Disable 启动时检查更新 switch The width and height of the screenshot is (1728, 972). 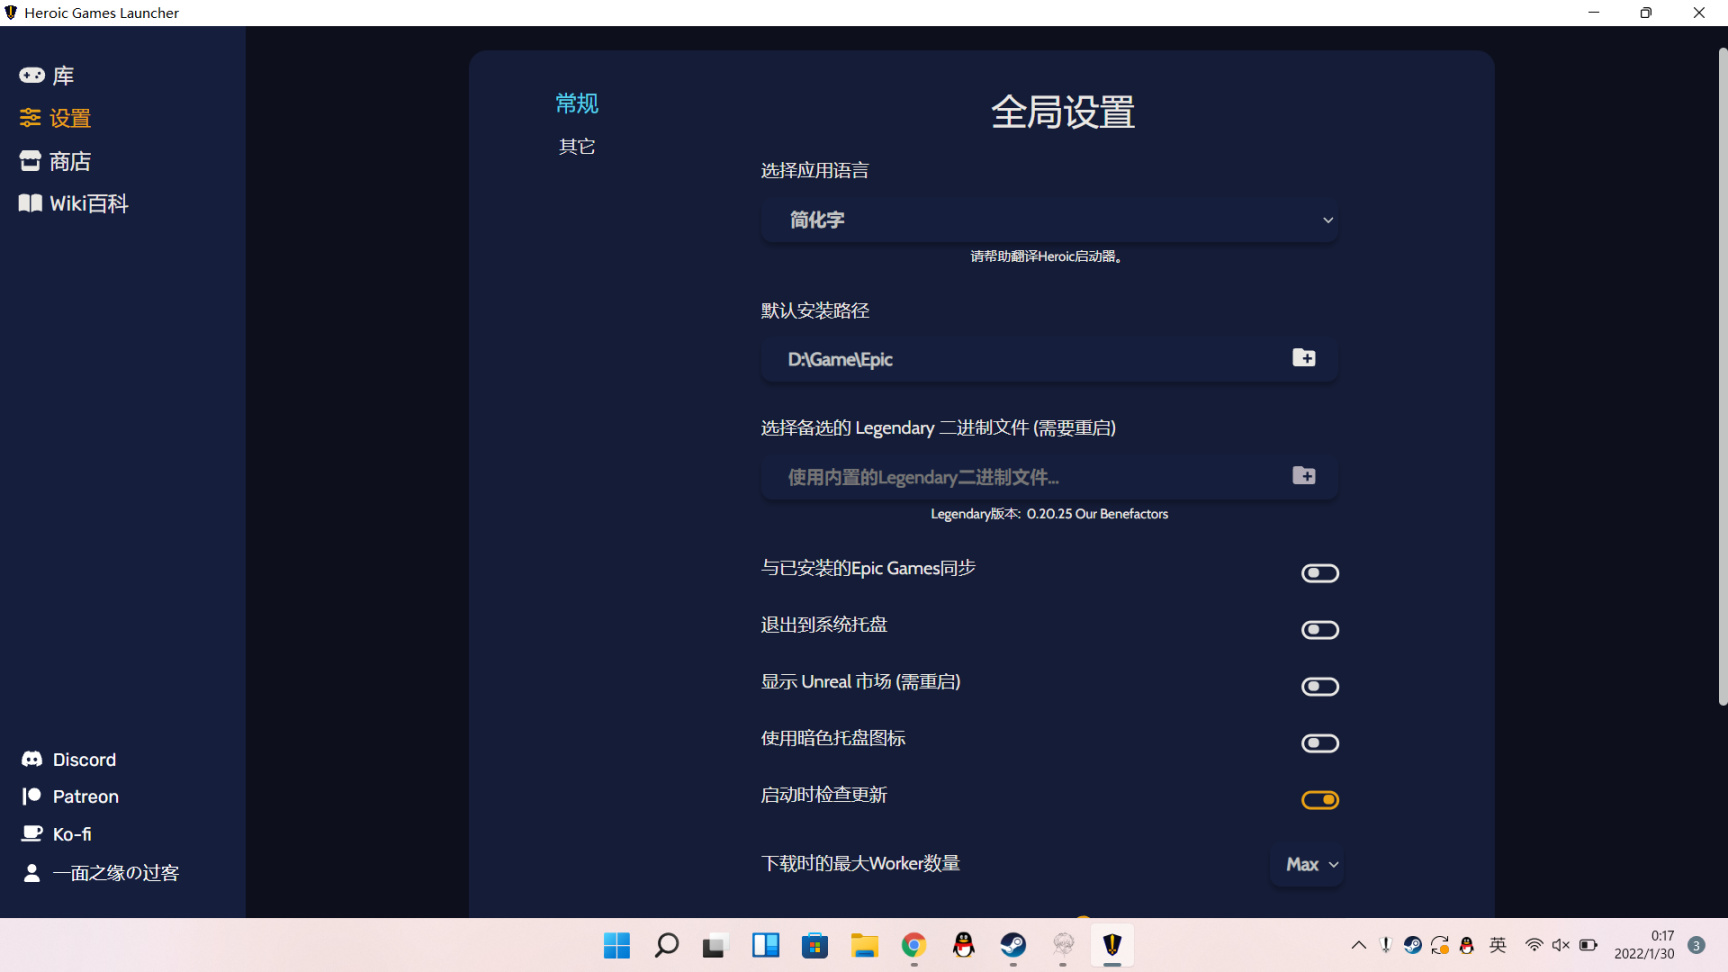click(1320, 800)
